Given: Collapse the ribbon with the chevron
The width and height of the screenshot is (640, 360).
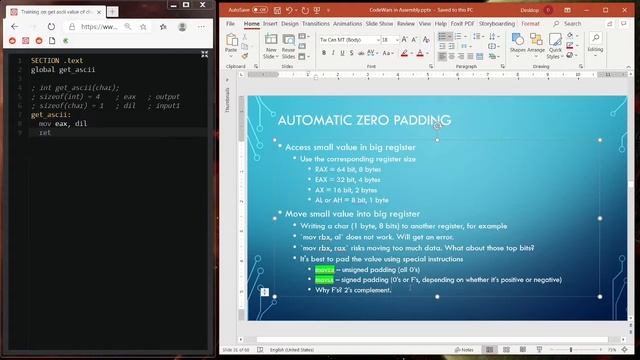Looking at the screenshot, I should [629, 67].
